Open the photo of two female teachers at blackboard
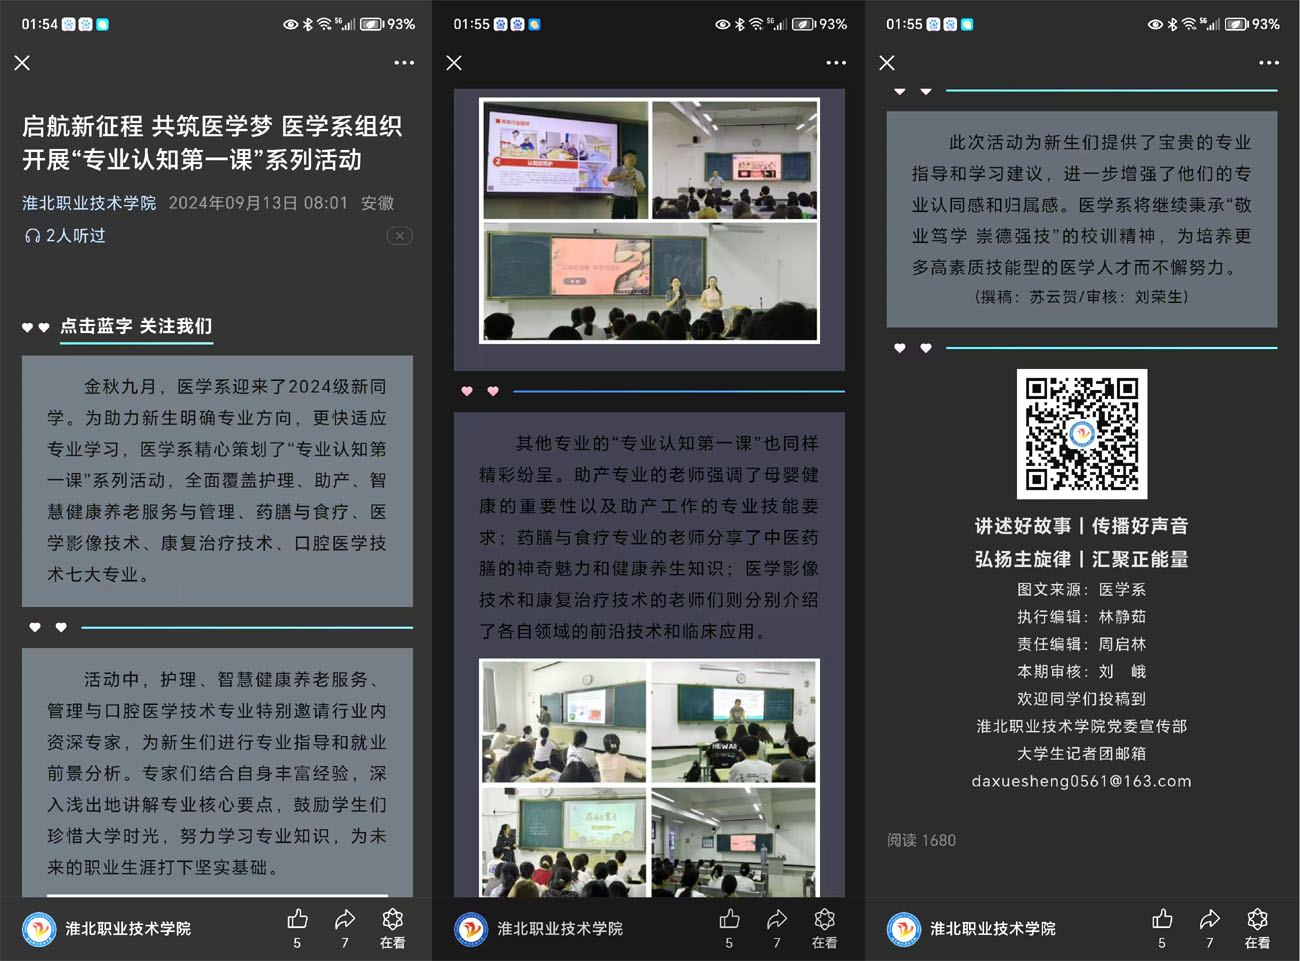 click(650, 282)
